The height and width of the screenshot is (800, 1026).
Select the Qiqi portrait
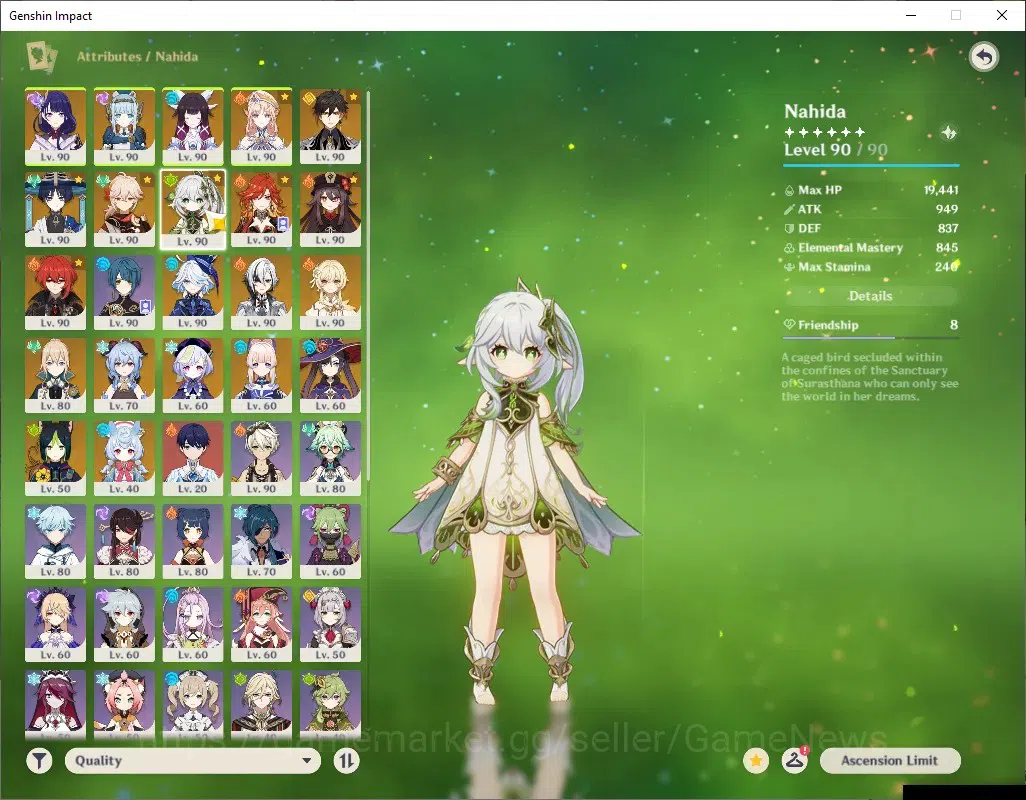tap(193, 375)
